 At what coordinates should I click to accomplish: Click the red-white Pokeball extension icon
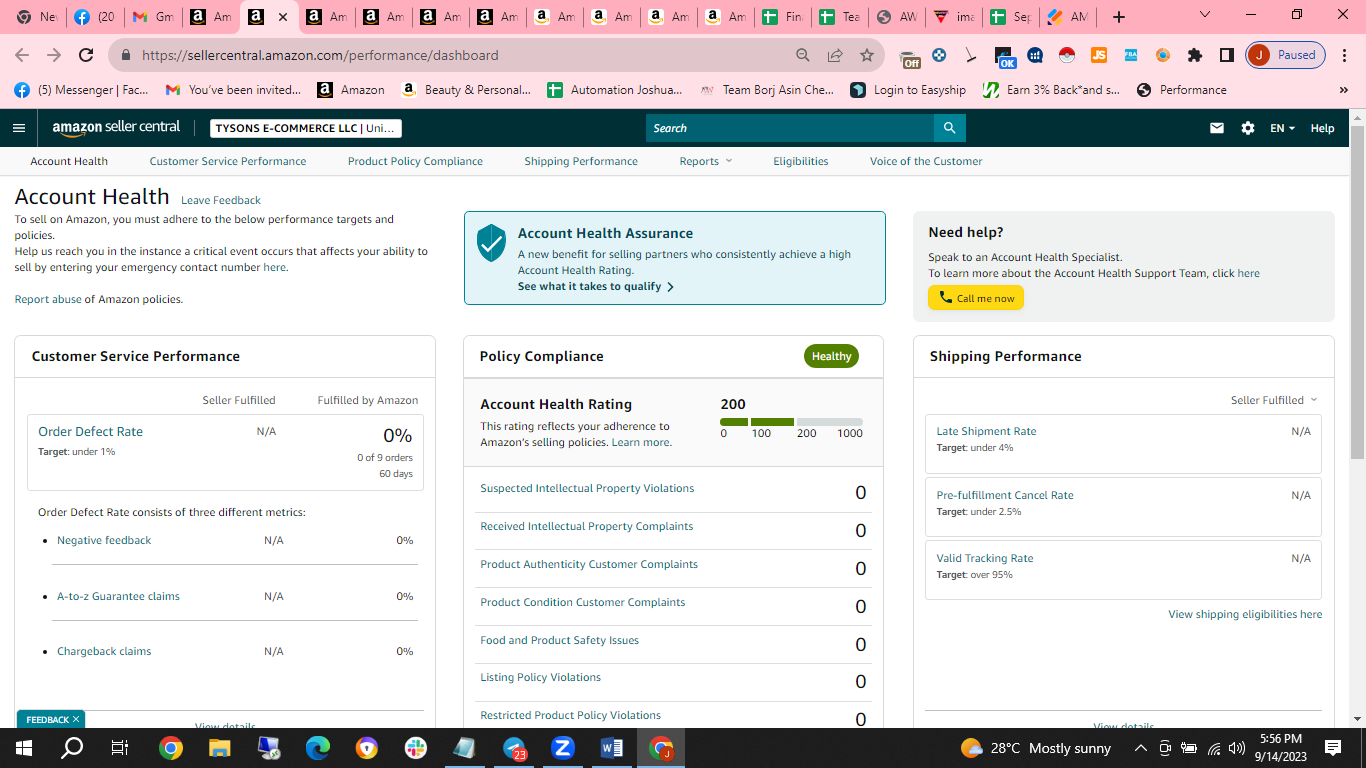1067,55
